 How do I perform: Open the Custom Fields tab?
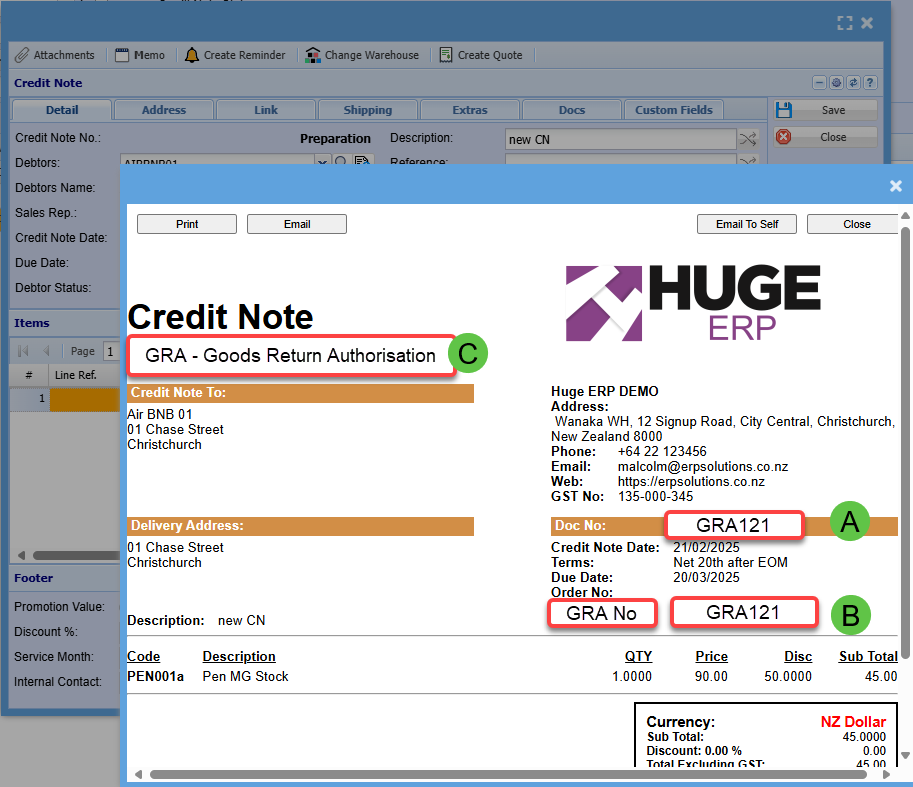[674, 110]
